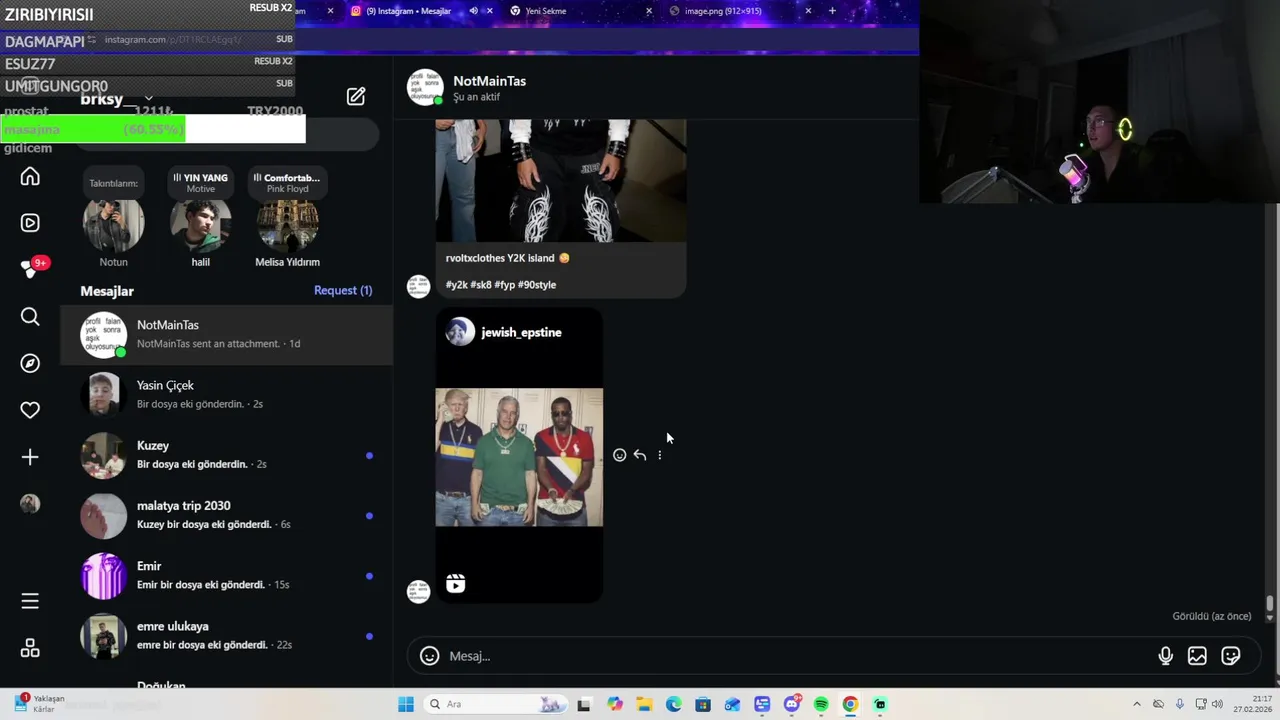Screen dimensions: 1280x720
Task: Open jewish_epstine profile on shared post
Action: coord(521,332)
